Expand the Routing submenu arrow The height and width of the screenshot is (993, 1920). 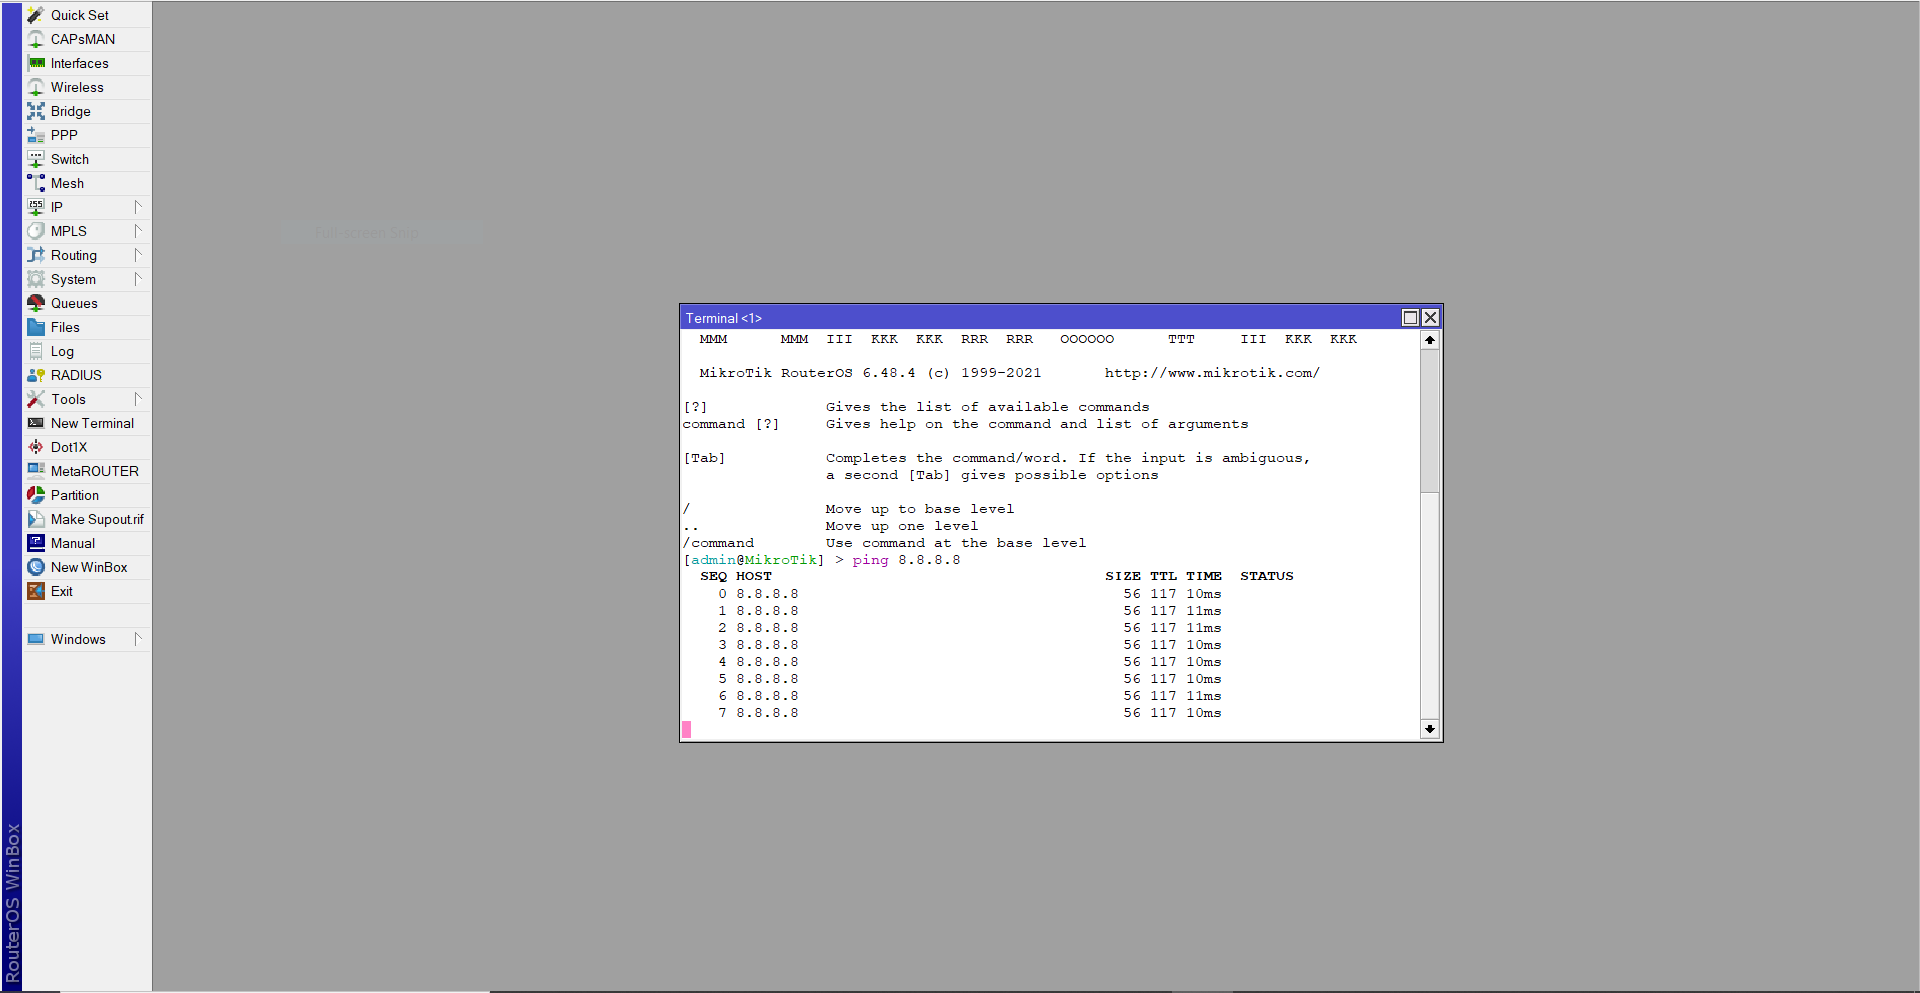[138, 255]
